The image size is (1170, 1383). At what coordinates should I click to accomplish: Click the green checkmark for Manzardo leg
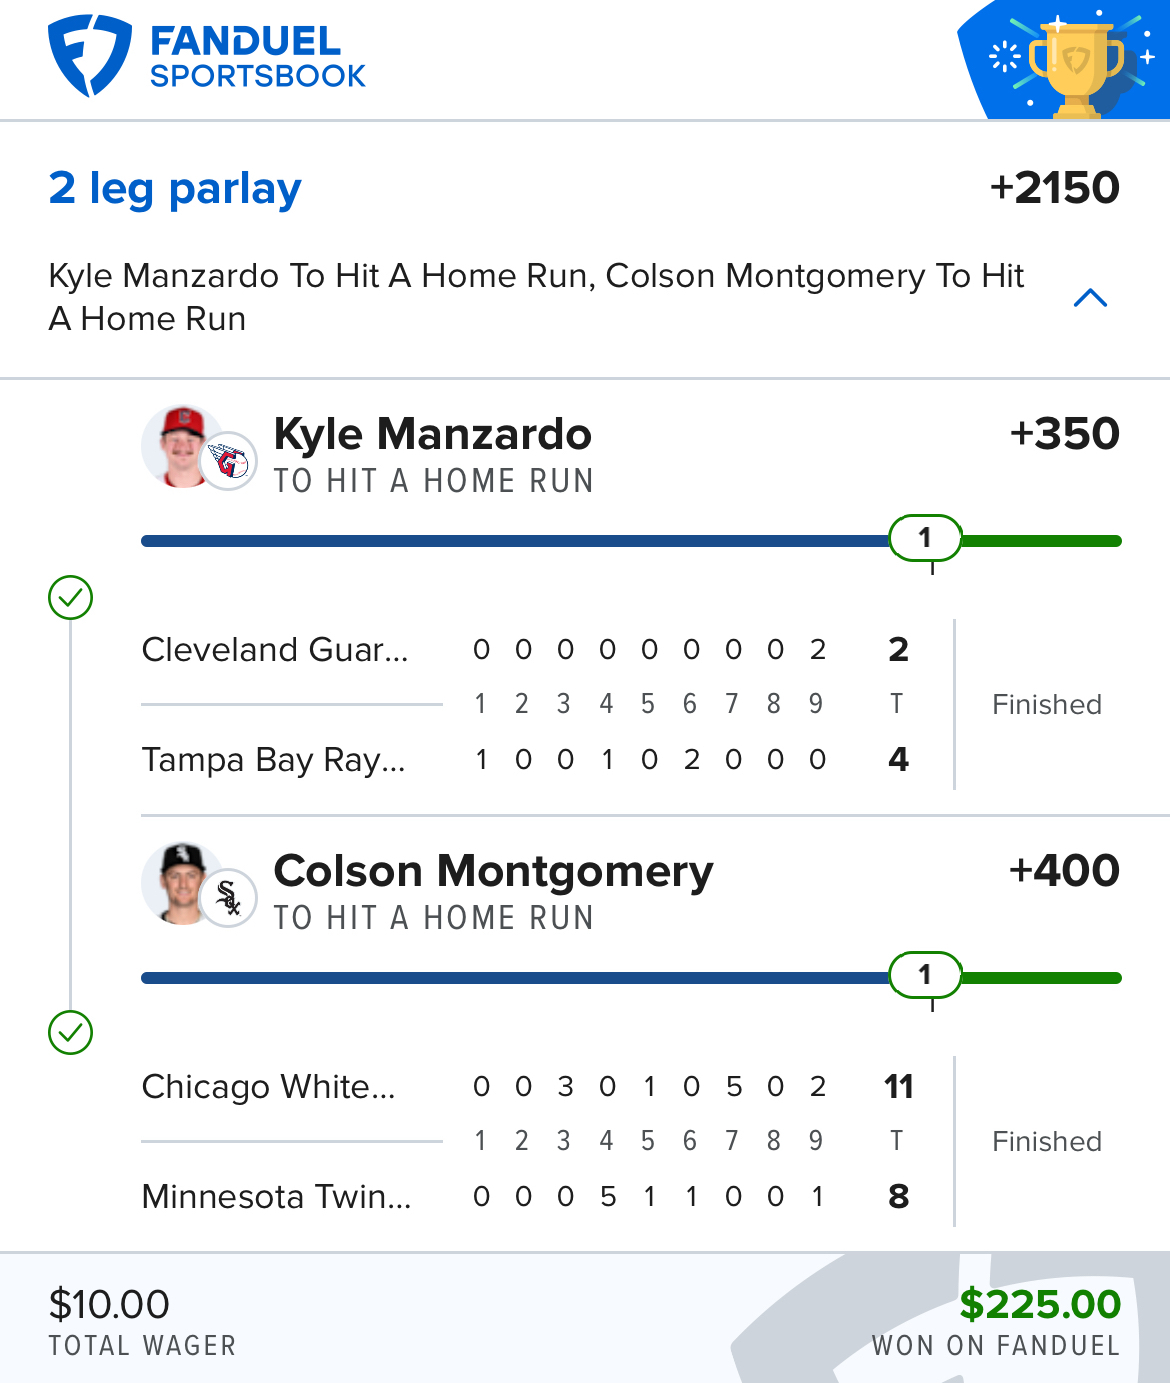[70, 598]
